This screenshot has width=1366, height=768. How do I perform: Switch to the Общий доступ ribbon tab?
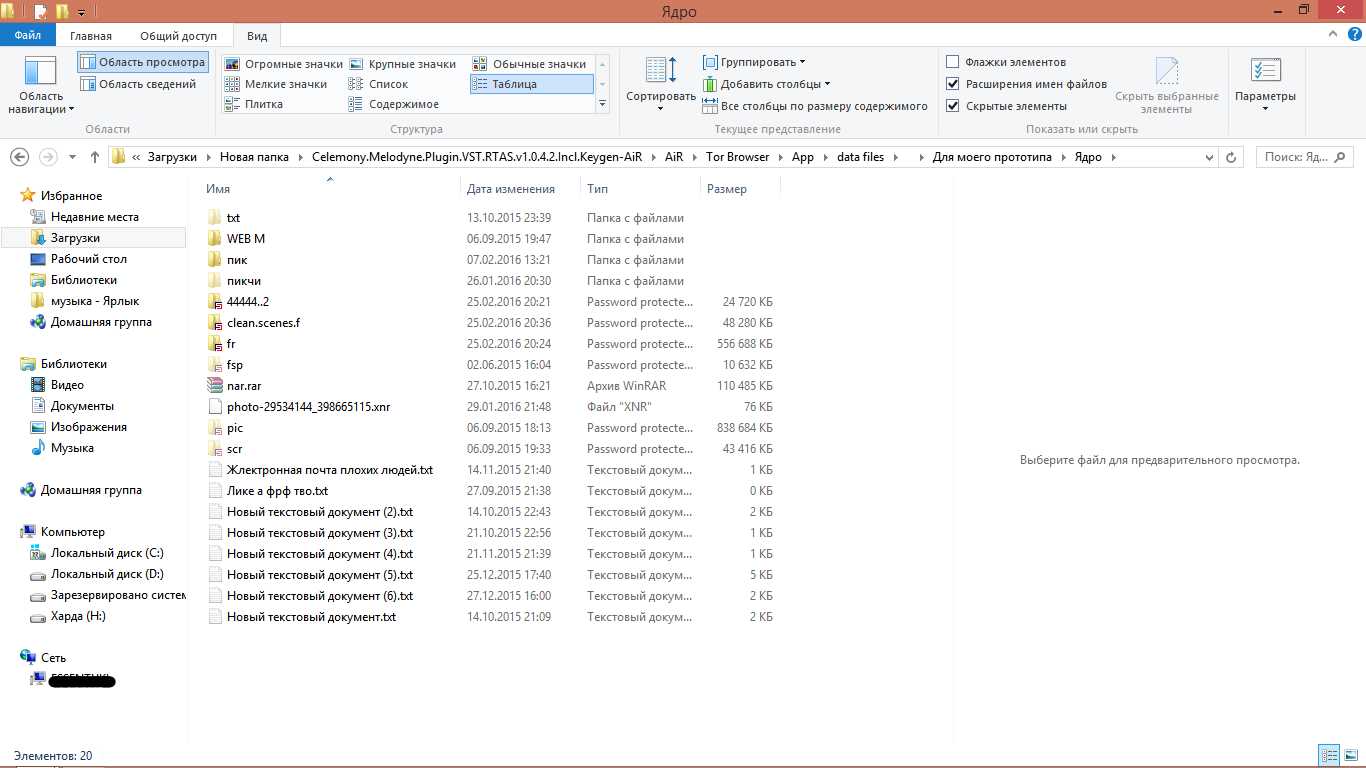point(179,36)
